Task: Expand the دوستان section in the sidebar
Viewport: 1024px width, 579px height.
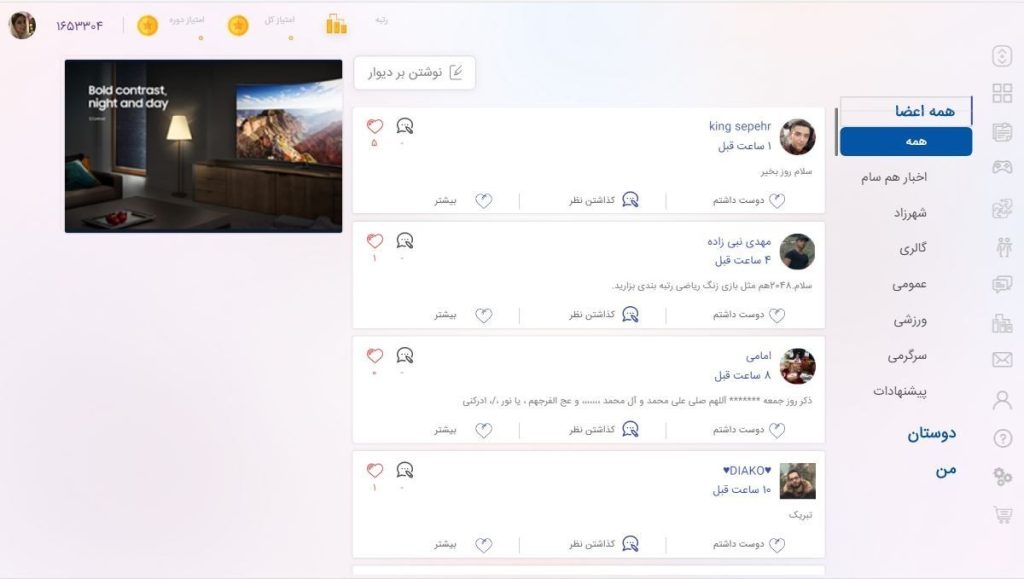Action: coord(931,433)
